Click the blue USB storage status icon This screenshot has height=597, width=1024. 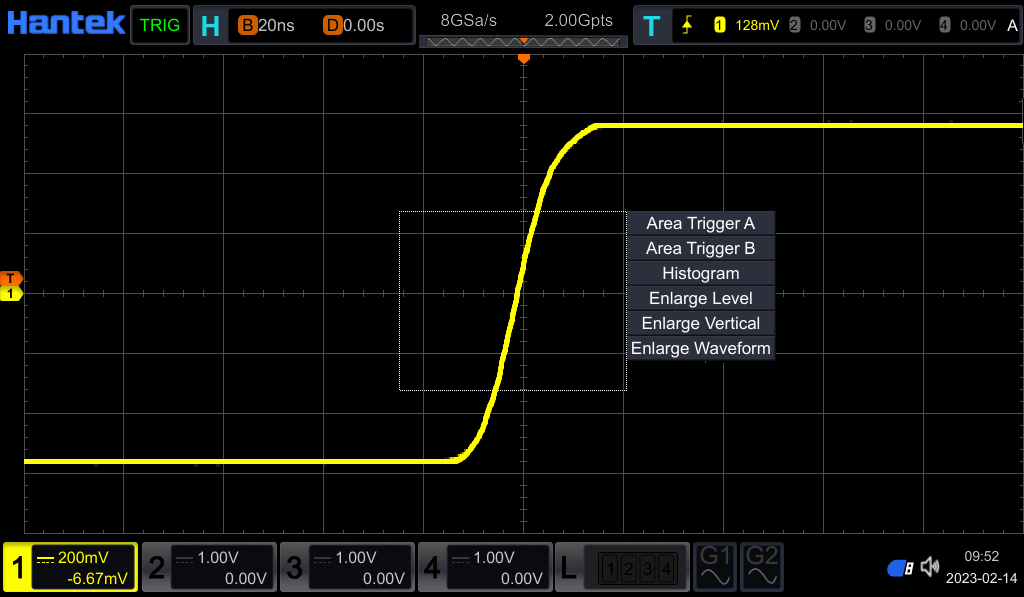(899, 568)
